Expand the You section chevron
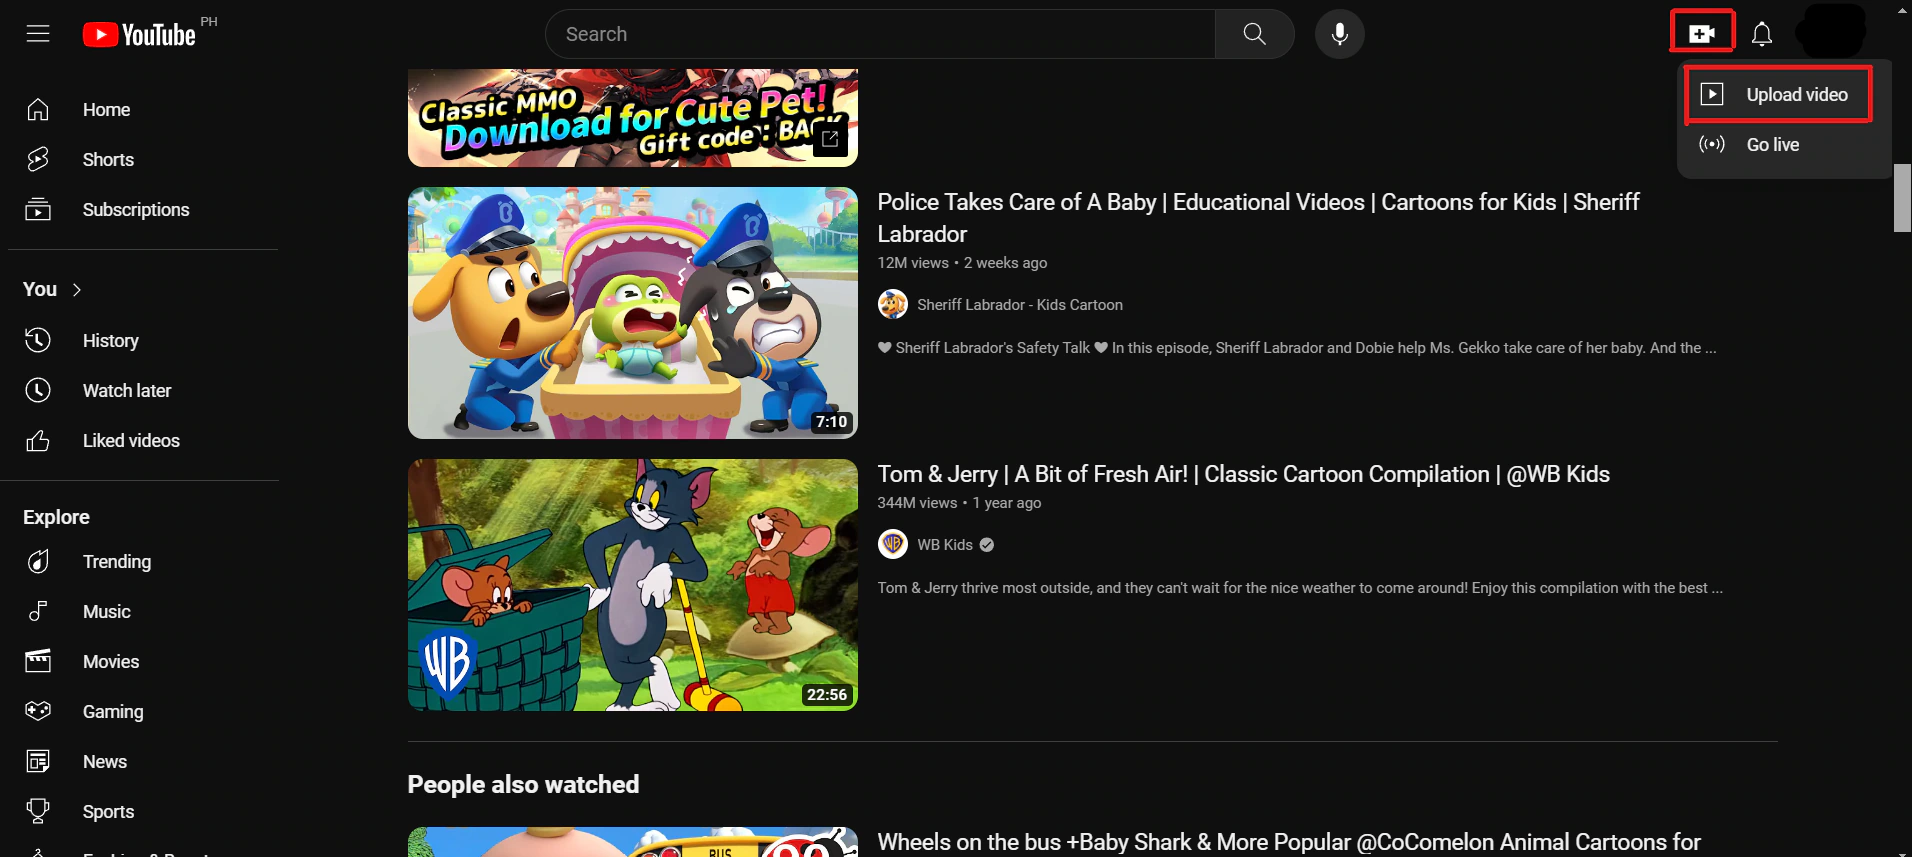This screenshot has height=857, width=1912. tap(77, 289)
